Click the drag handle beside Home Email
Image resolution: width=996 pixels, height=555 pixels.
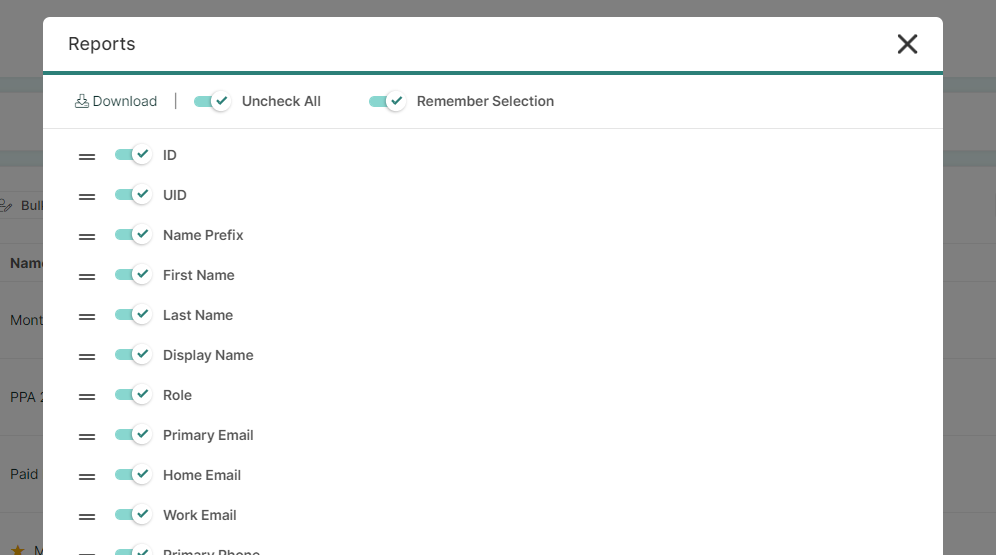[87, 477]
